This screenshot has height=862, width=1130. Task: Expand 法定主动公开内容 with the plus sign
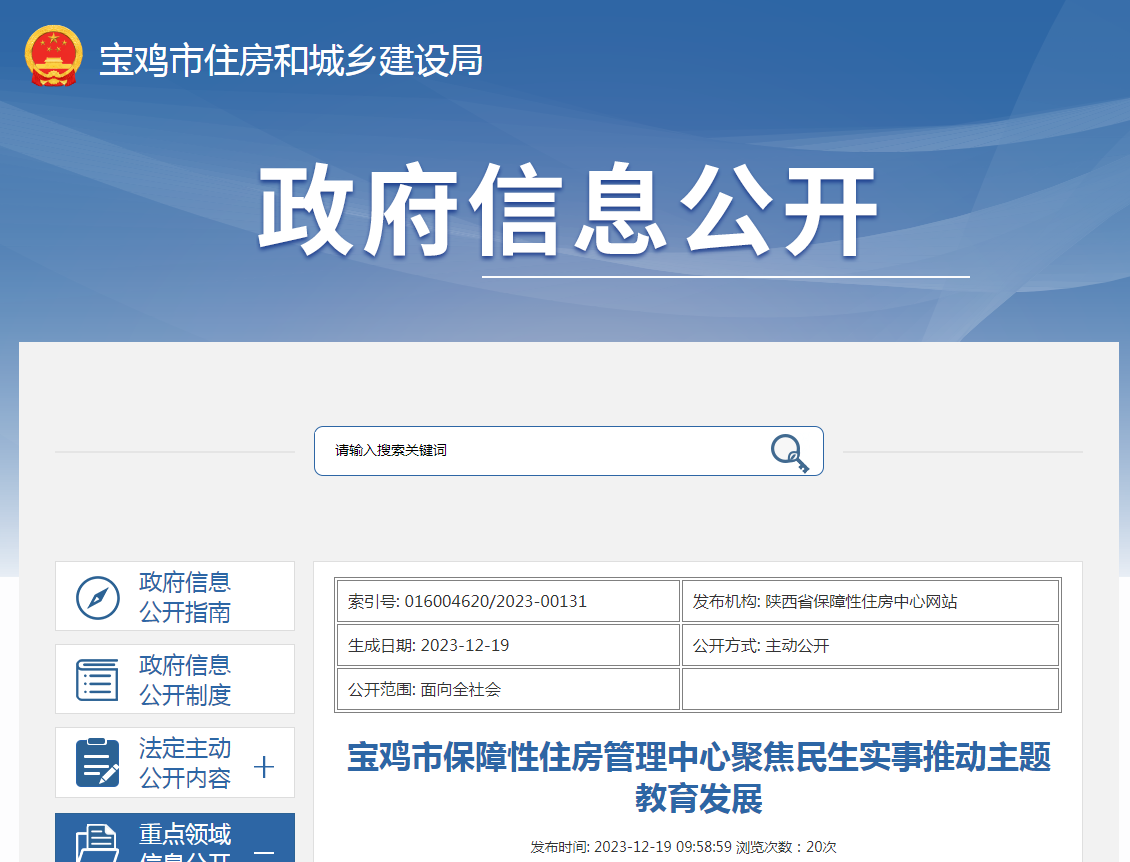[x=264, y=767]
